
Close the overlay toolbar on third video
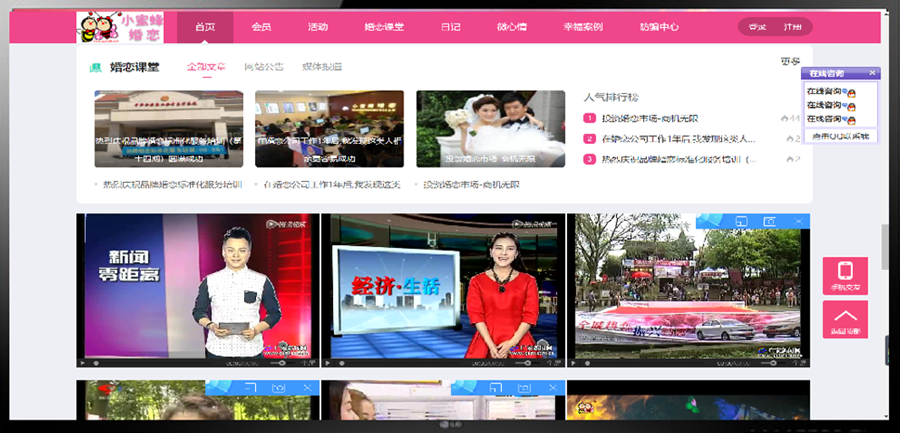tap(797, 221)
